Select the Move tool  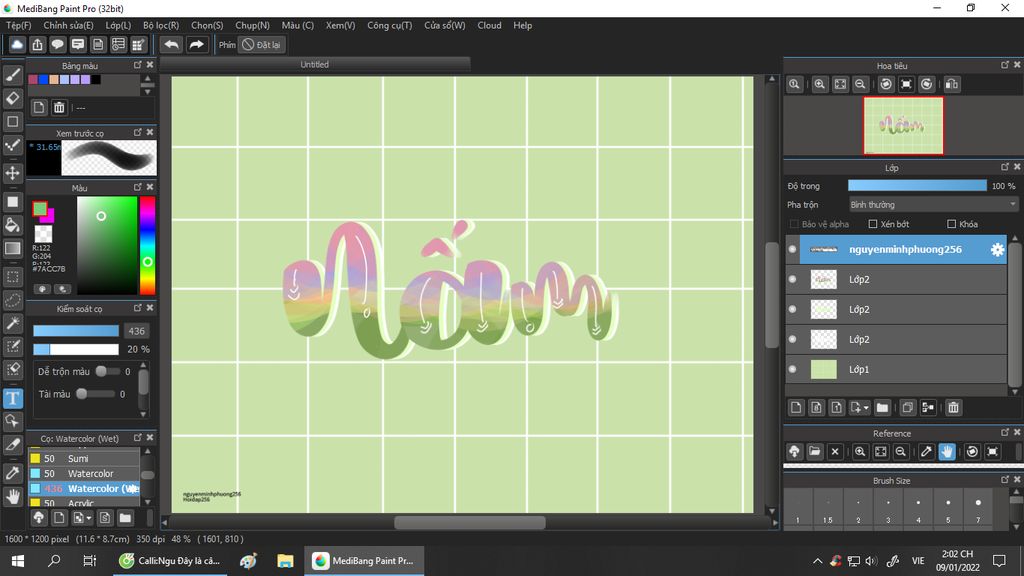point(12,173)
